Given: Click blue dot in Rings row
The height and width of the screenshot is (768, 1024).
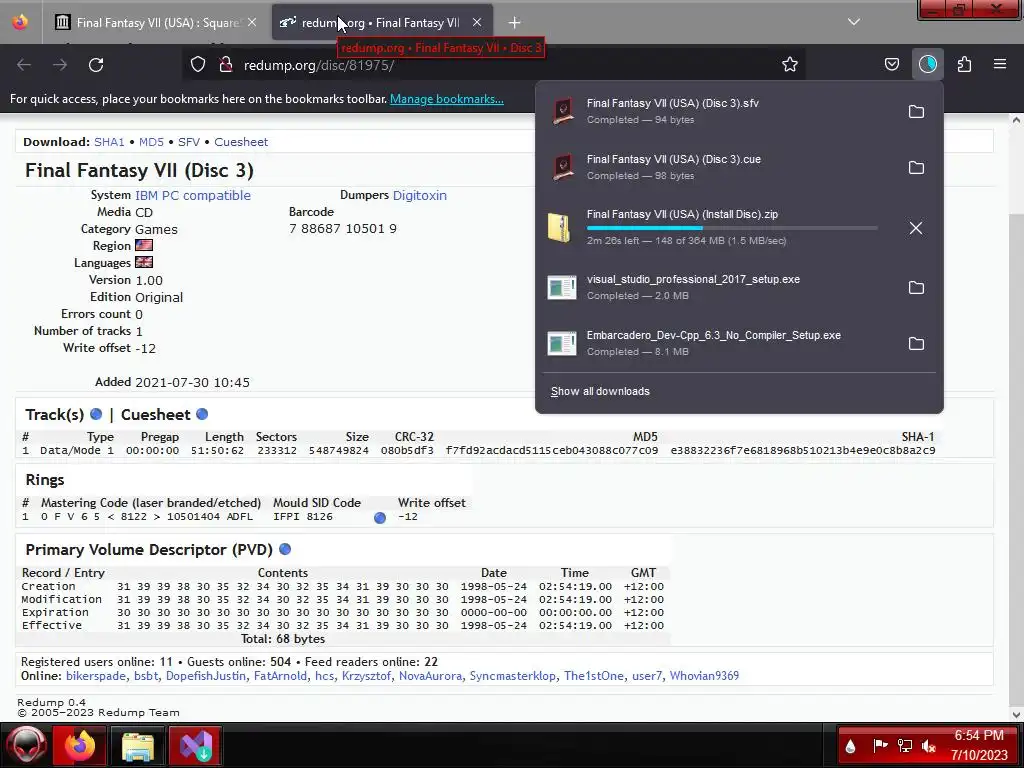Looking at the screenshot, I should tap(379, 518).
